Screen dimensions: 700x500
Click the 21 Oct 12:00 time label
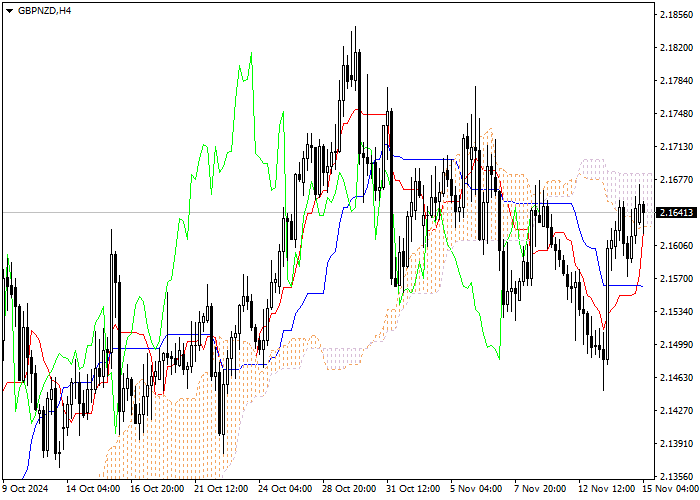pos(221,489)
